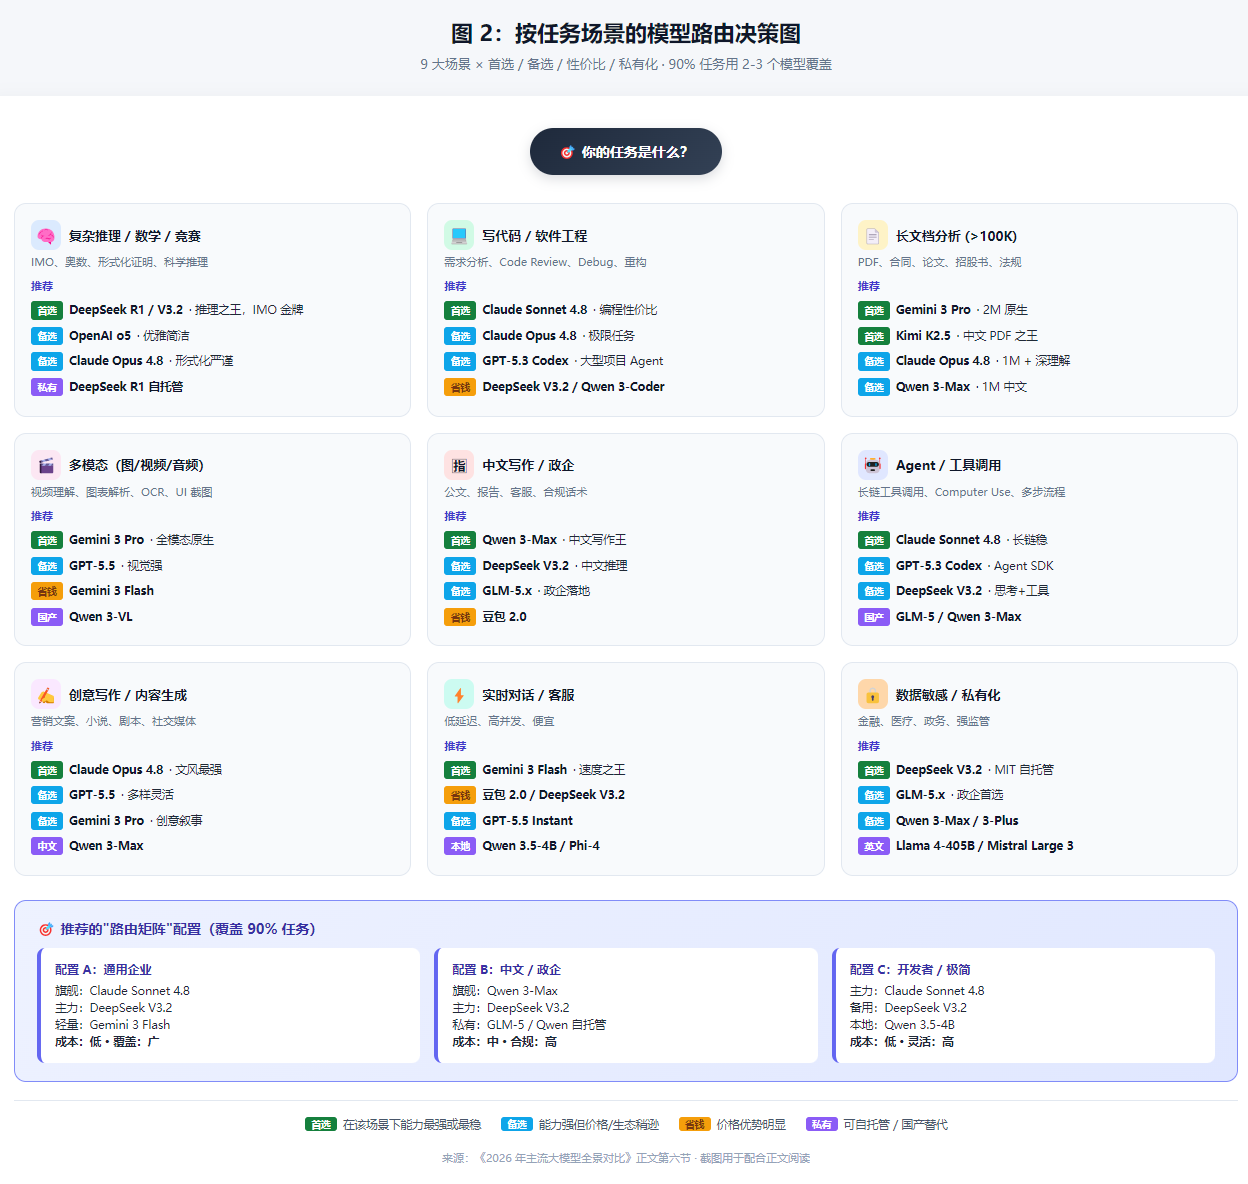Screen dimensions: 1248x1184
Task: Click the title 图 2：按任务场景的模型路由决策图
Action: [x=626, y=33]
